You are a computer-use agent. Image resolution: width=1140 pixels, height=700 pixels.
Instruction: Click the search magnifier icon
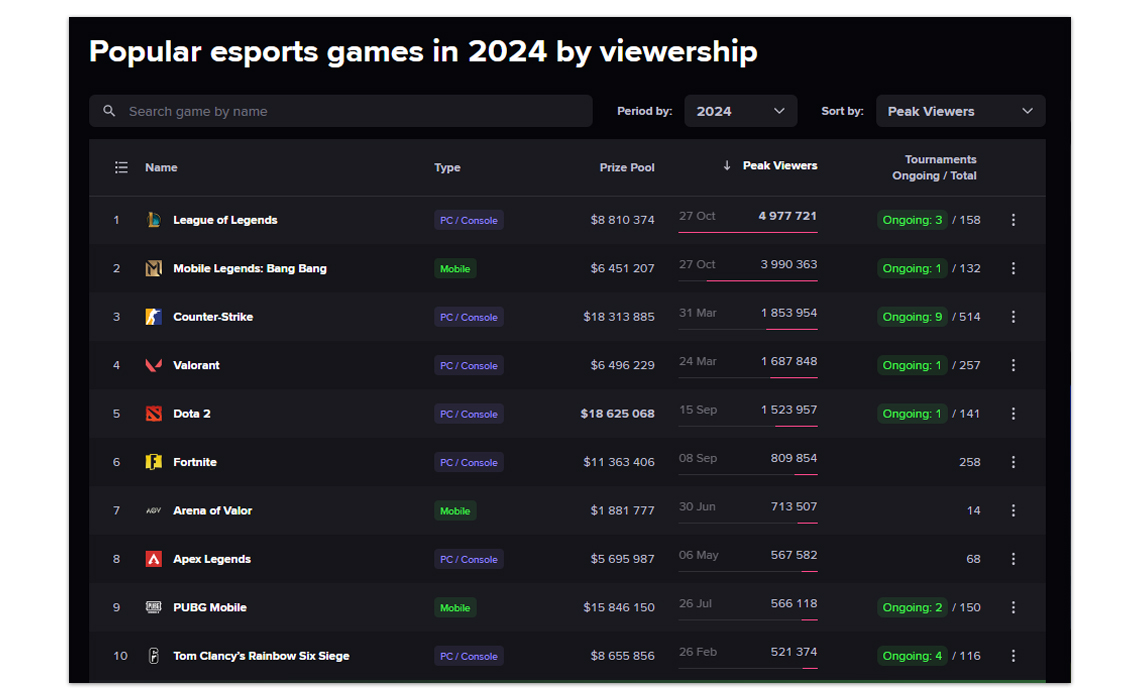[109, 111]
